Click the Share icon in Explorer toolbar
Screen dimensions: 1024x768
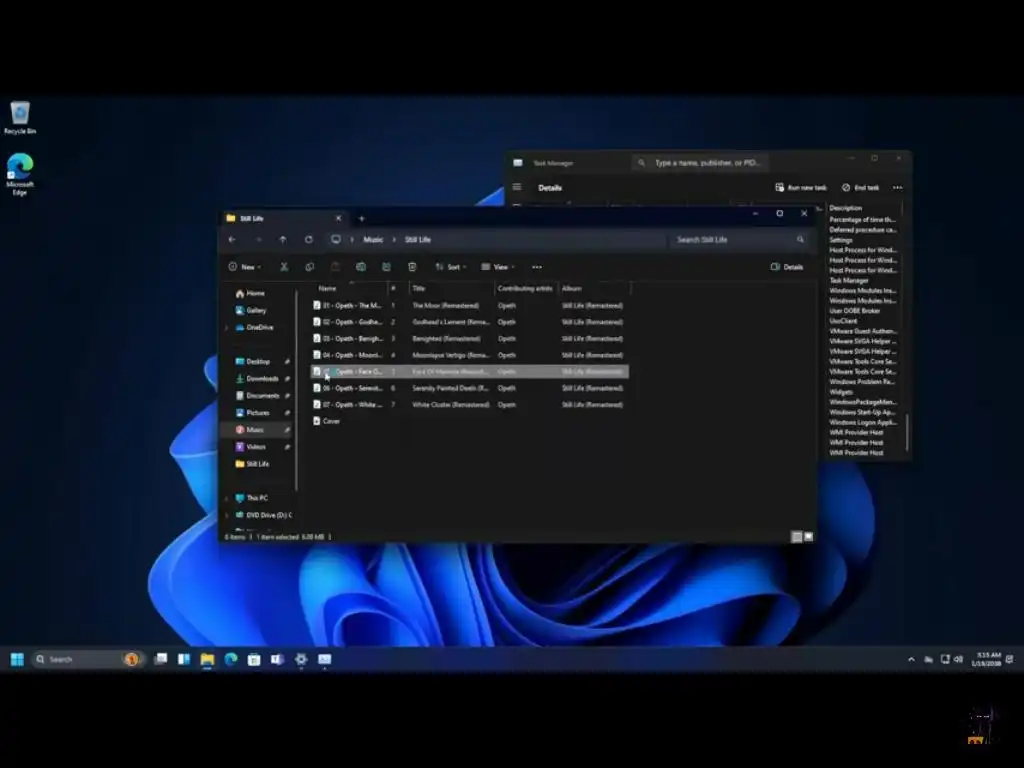[386, 267]
